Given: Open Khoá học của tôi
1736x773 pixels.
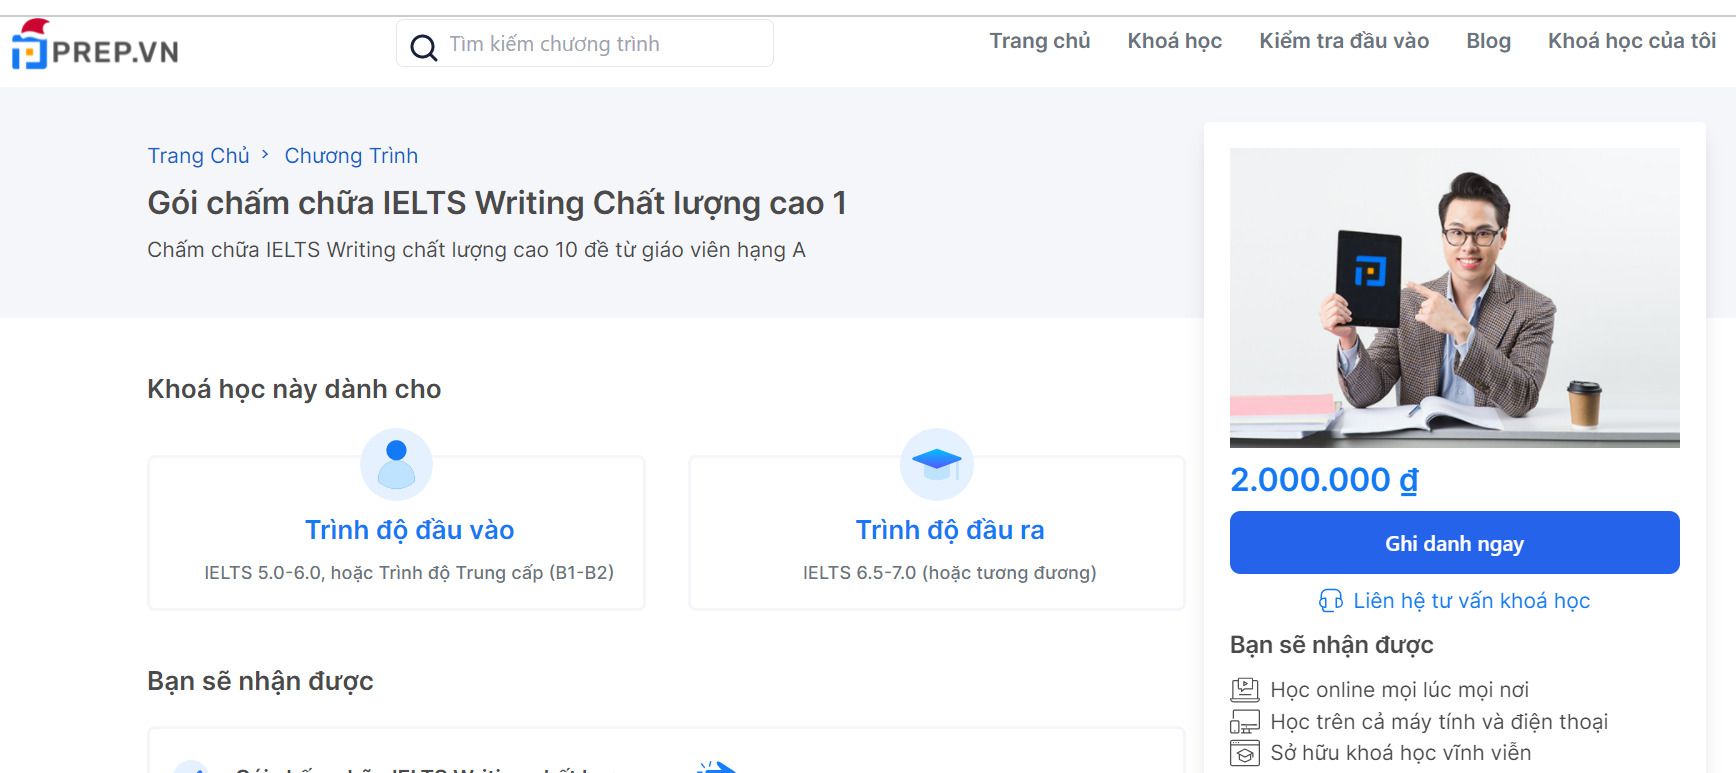Looking at the screenshot, I should (1631, 41).
